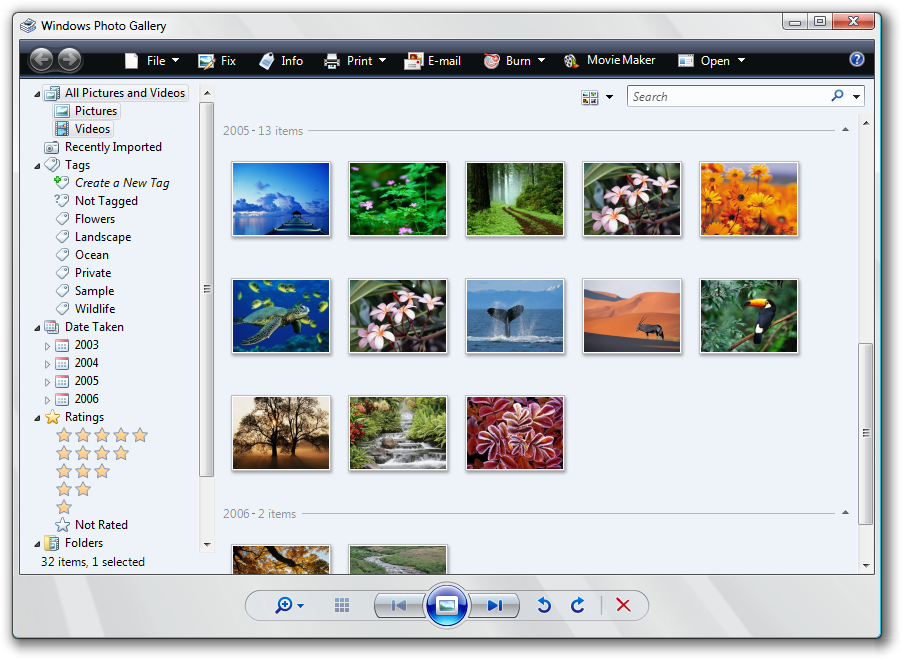Screen dimensions: 902x660
Task: Rotate the photo clockwise
Action: [577, 605]
